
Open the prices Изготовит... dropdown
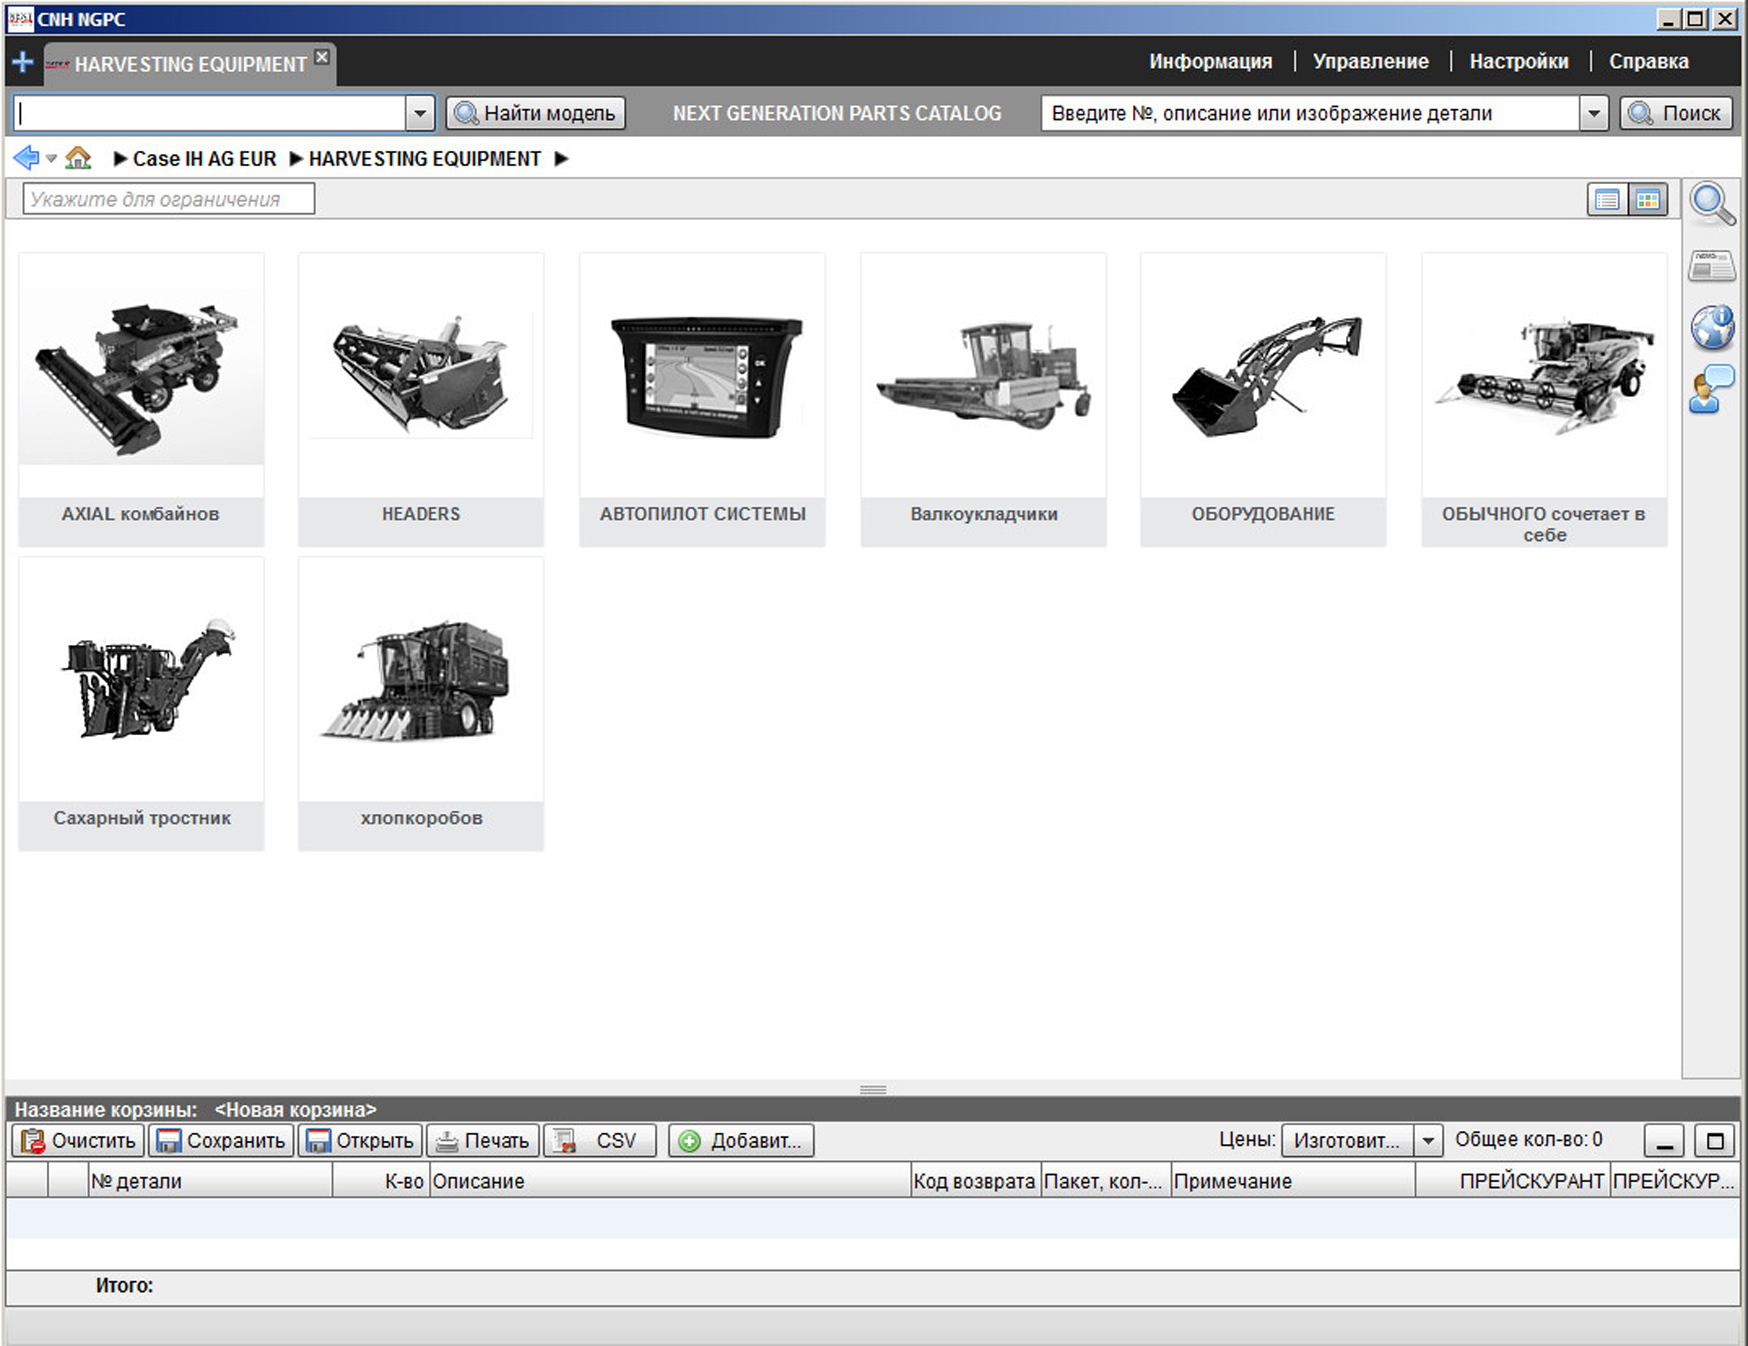pos(1428,1141)
